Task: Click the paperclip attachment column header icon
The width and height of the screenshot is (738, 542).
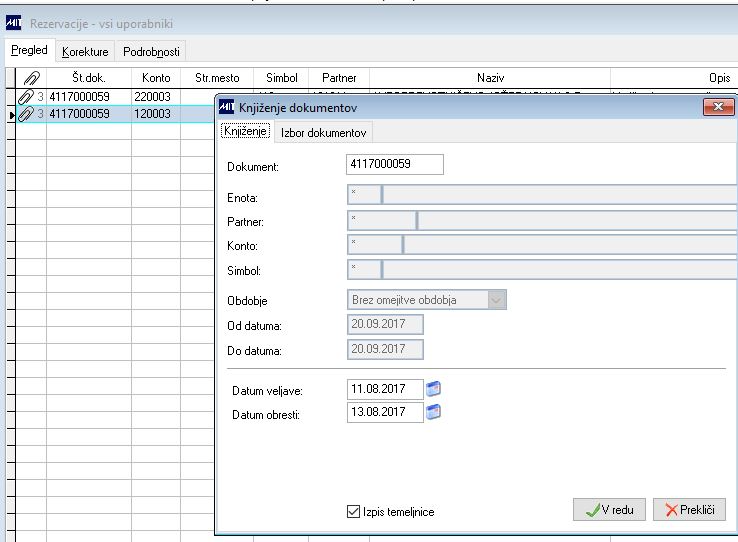Action: coord(29,78)
